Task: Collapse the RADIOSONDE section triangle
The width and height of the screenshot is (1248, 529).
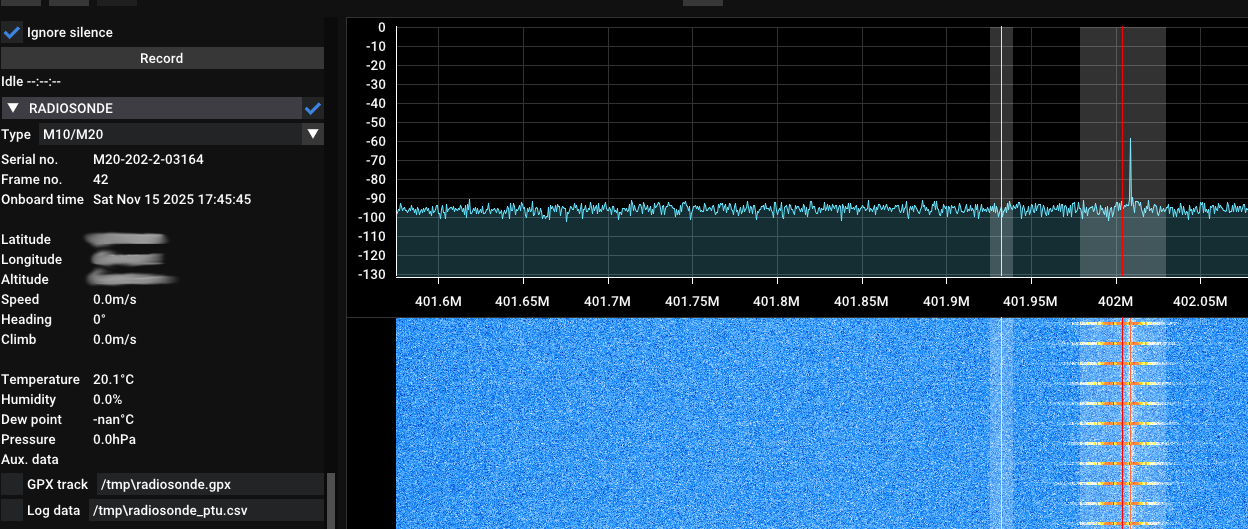Action: point(13,108)
